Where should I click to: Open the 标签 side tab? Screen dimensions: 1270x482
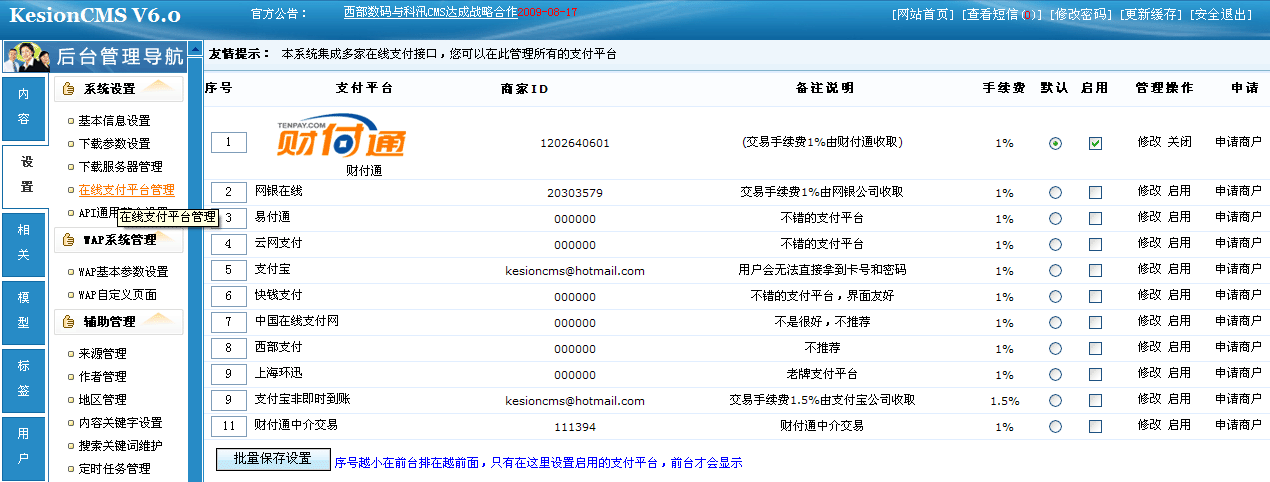[24, 379]
